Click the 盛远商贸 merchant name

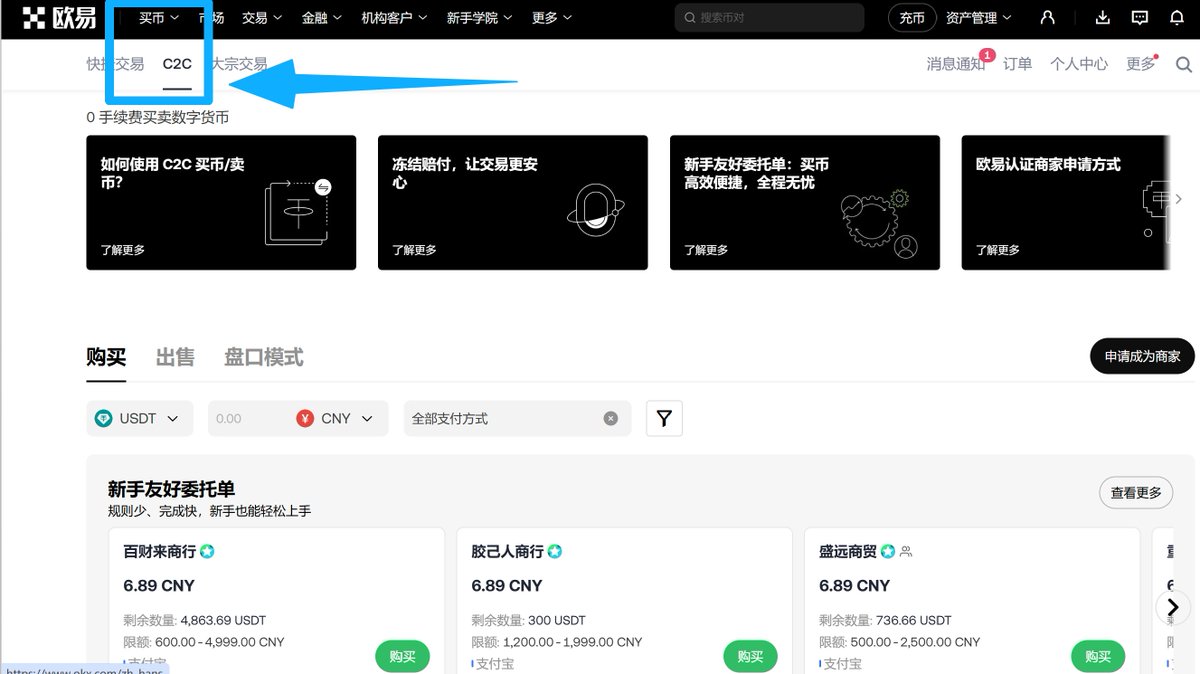pos(848,551)
